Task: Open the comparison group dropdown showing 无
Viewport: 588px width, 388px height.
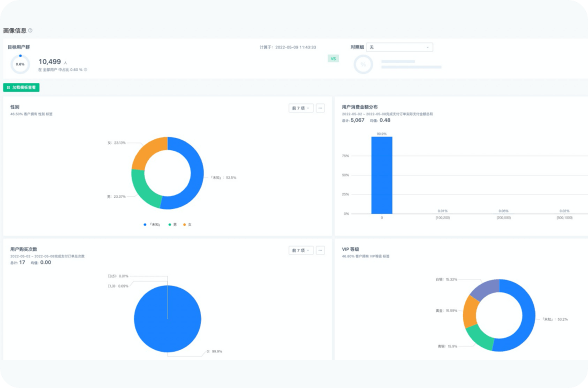Action: click(399, 47)
